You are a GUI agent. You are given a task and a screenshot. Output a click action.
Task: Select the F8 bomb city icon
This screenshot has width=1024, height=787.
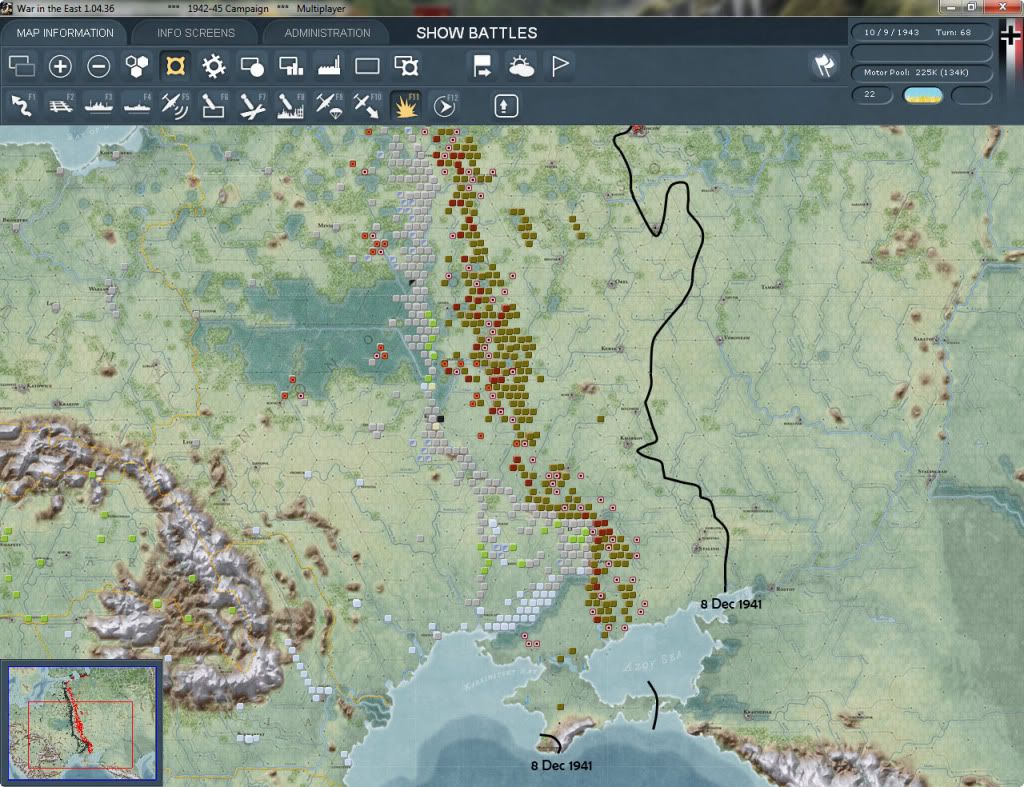pos(291,106)
